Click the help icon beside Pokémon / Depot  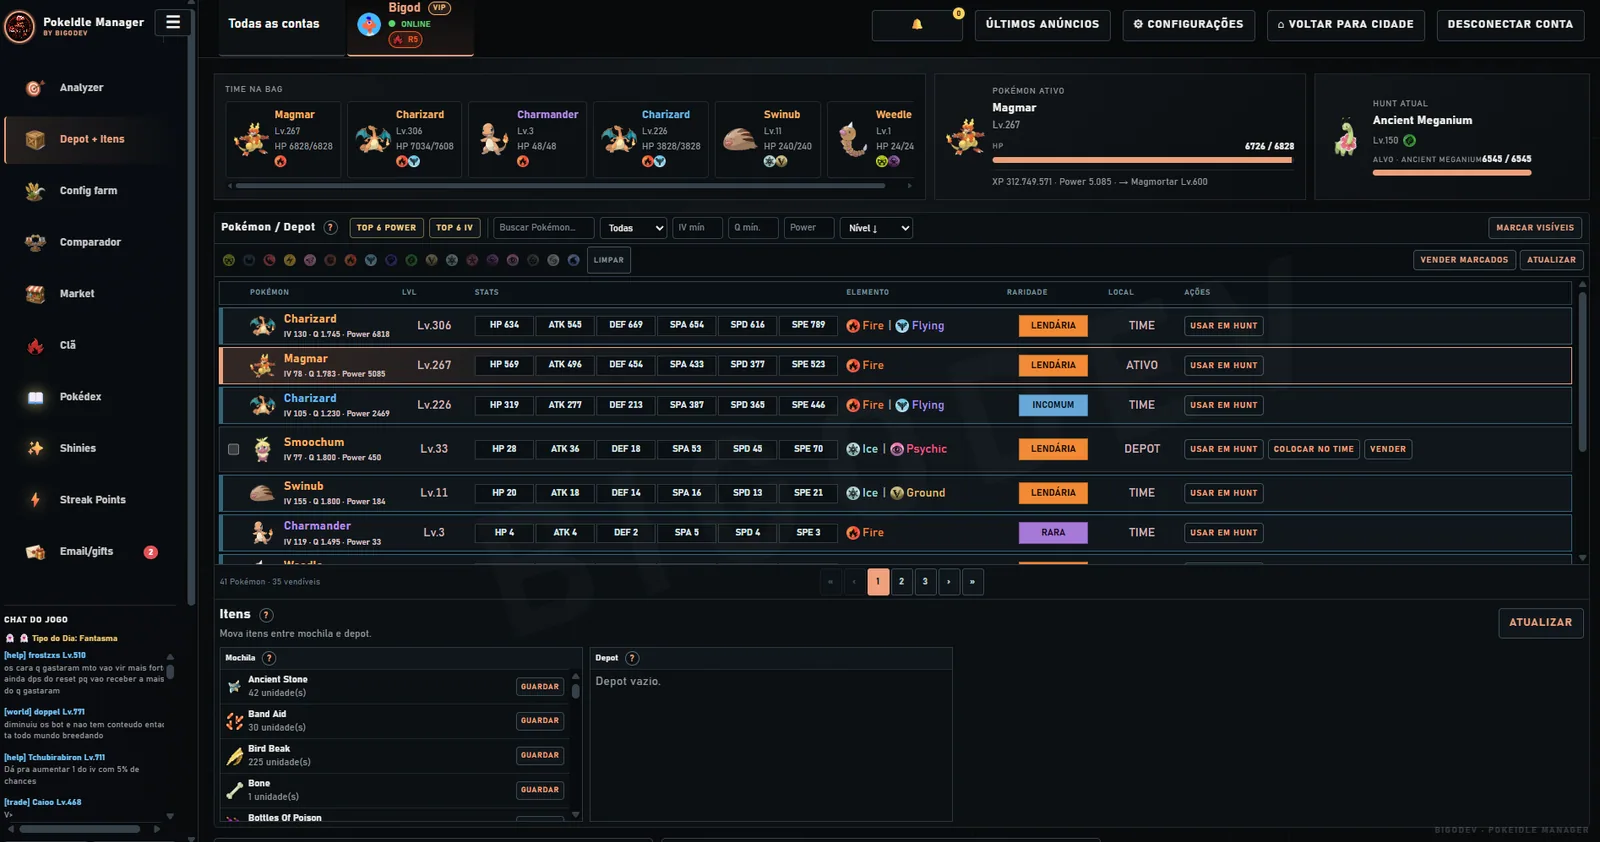pyautogui.click(x=331, y=228)
